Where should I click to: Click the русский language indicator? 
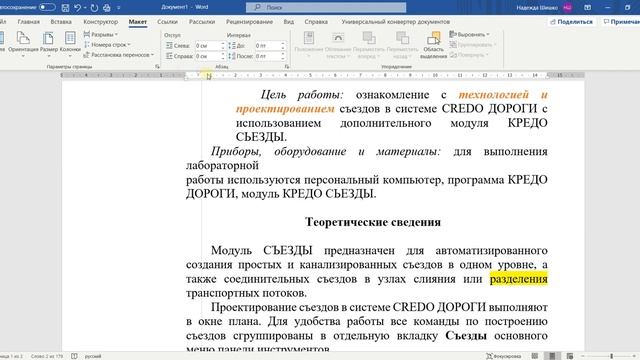(93, 356)
